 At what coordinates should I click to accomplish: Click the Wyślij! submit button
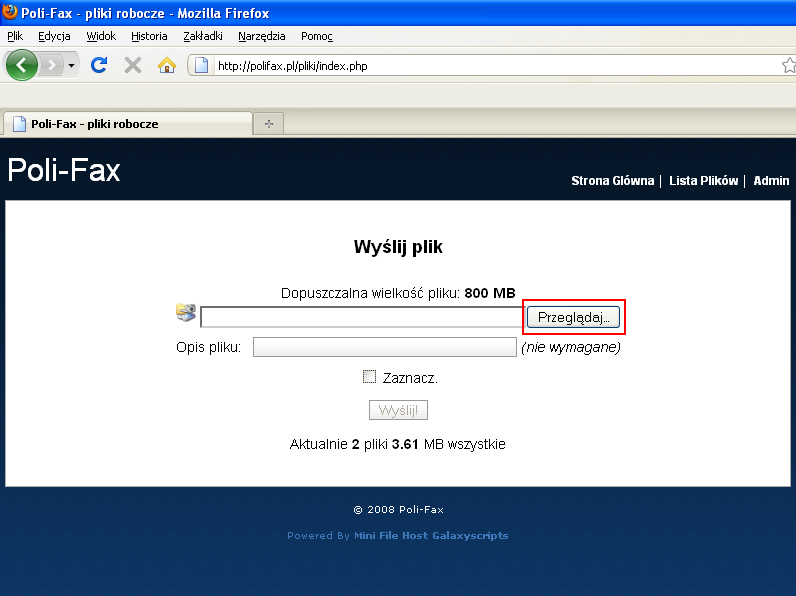(x=399, y=410)
